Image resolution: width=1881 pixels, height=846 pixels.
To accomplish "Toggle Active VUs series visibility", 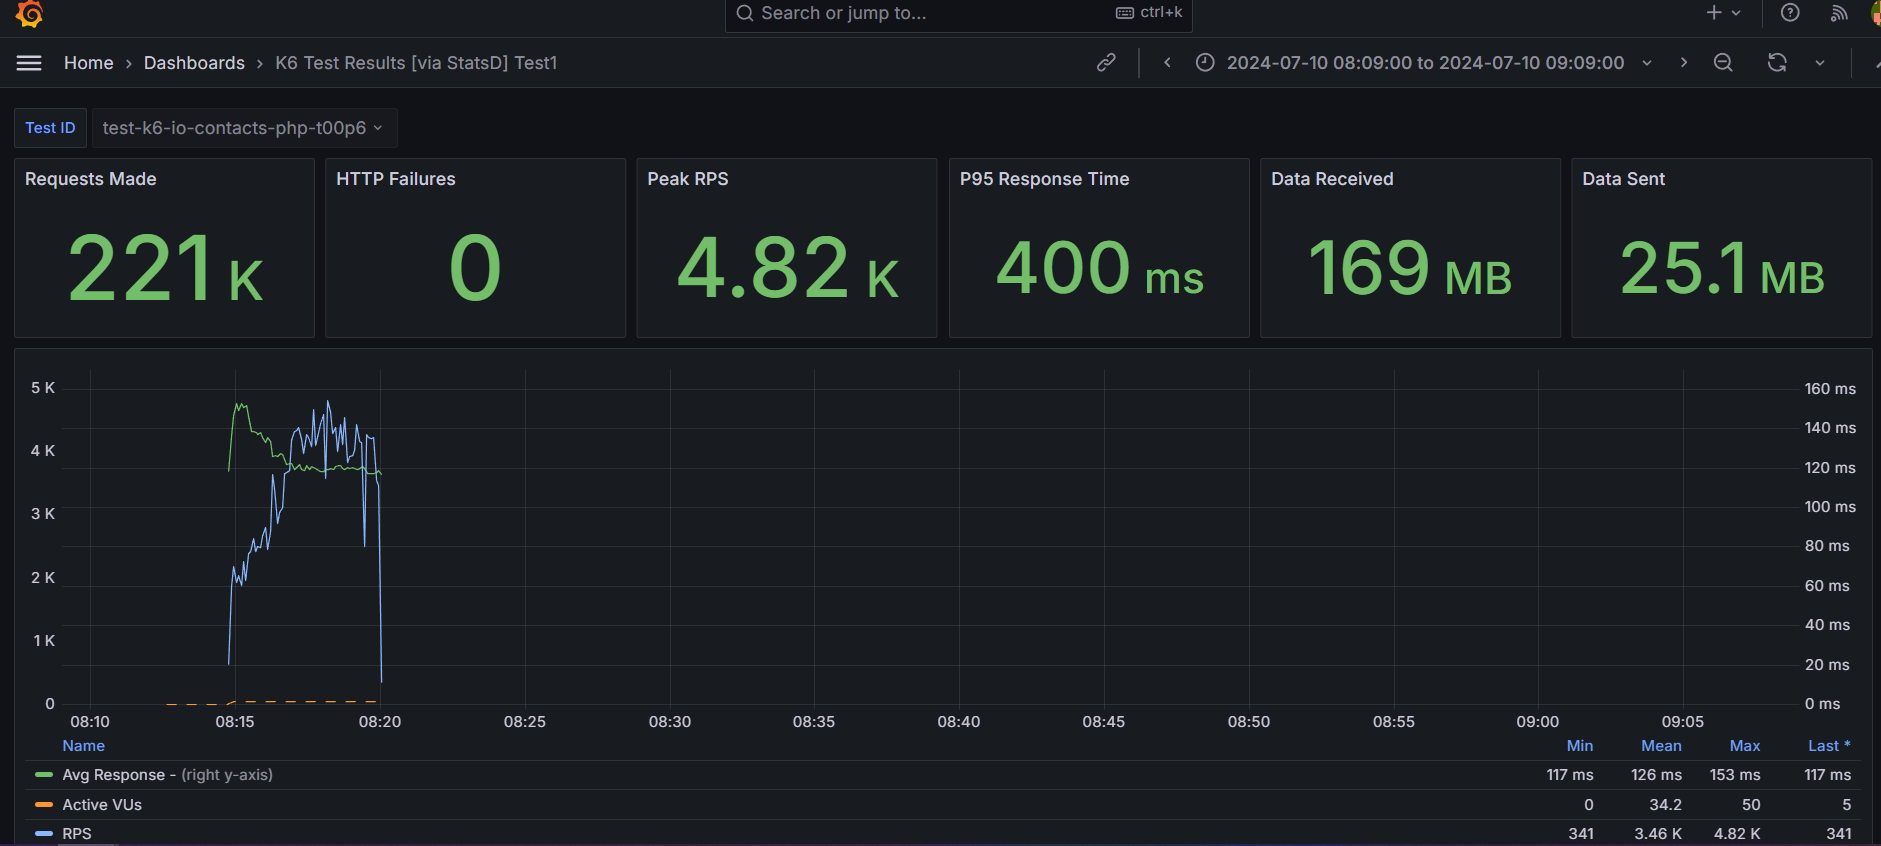I will click(102, 805).
